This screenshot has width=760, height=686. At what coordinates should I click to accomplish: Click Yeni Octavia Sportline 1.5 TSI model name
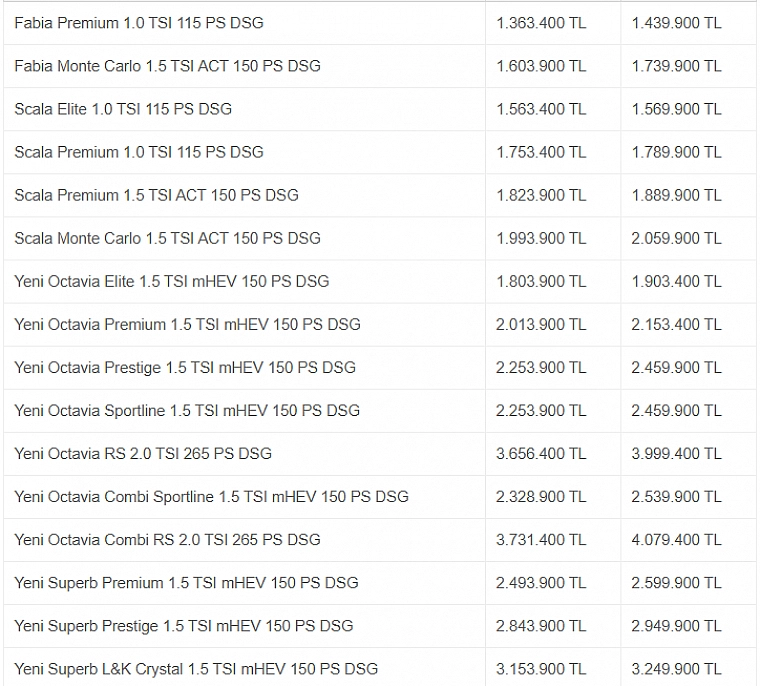pos(187,411)
